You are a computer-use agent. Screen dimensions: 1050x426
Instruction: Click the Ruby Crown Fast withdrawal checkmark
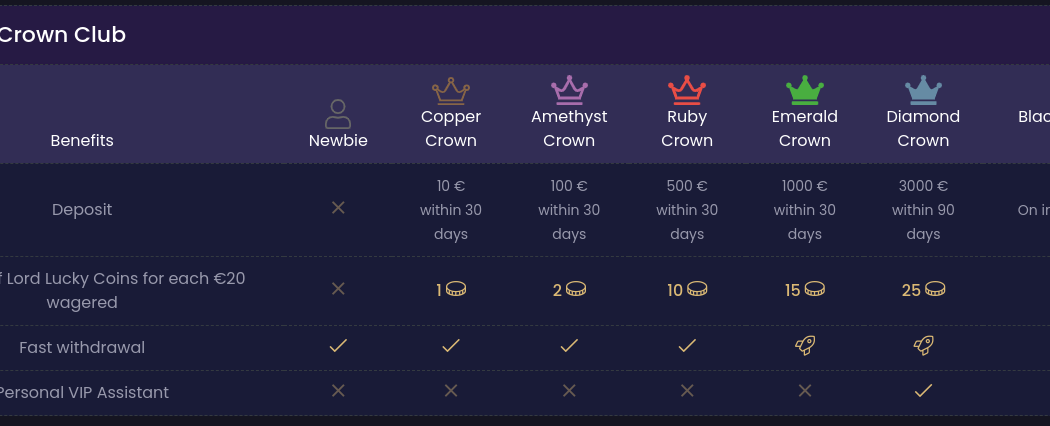click(687, 346)
